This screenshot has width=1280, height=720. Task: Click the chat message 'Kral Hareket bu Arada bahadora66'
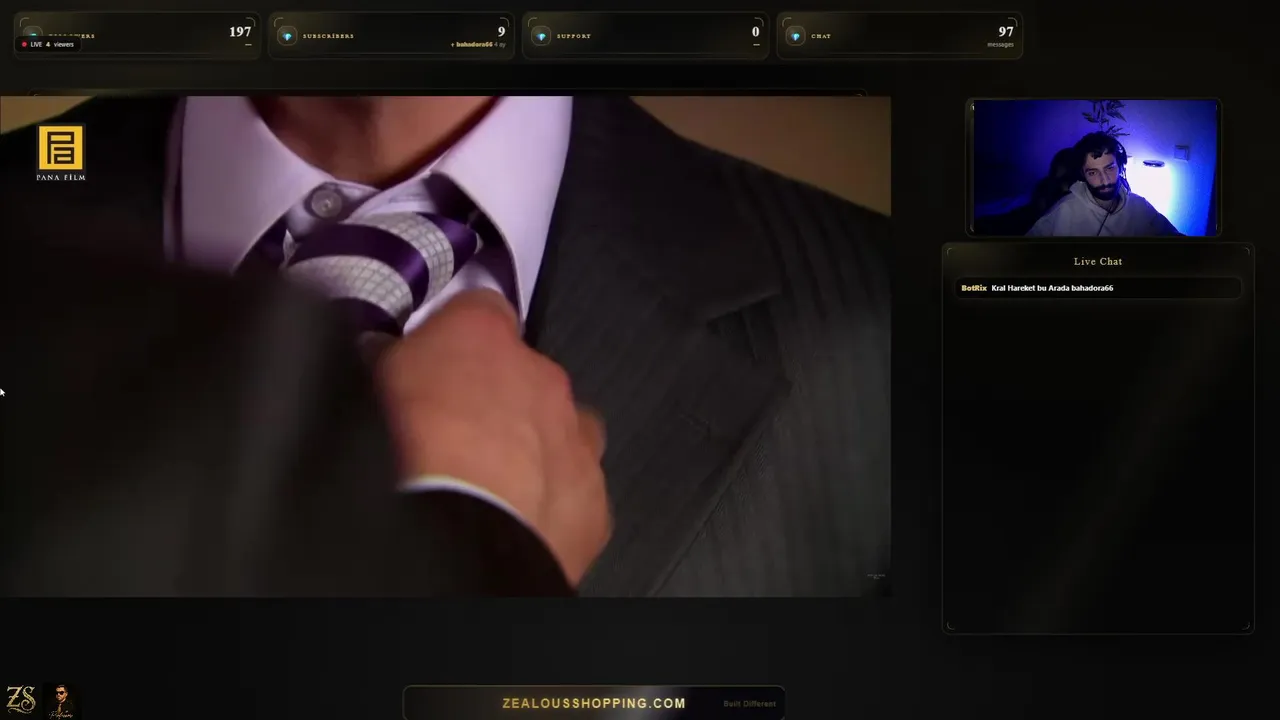coord(1052,288)
